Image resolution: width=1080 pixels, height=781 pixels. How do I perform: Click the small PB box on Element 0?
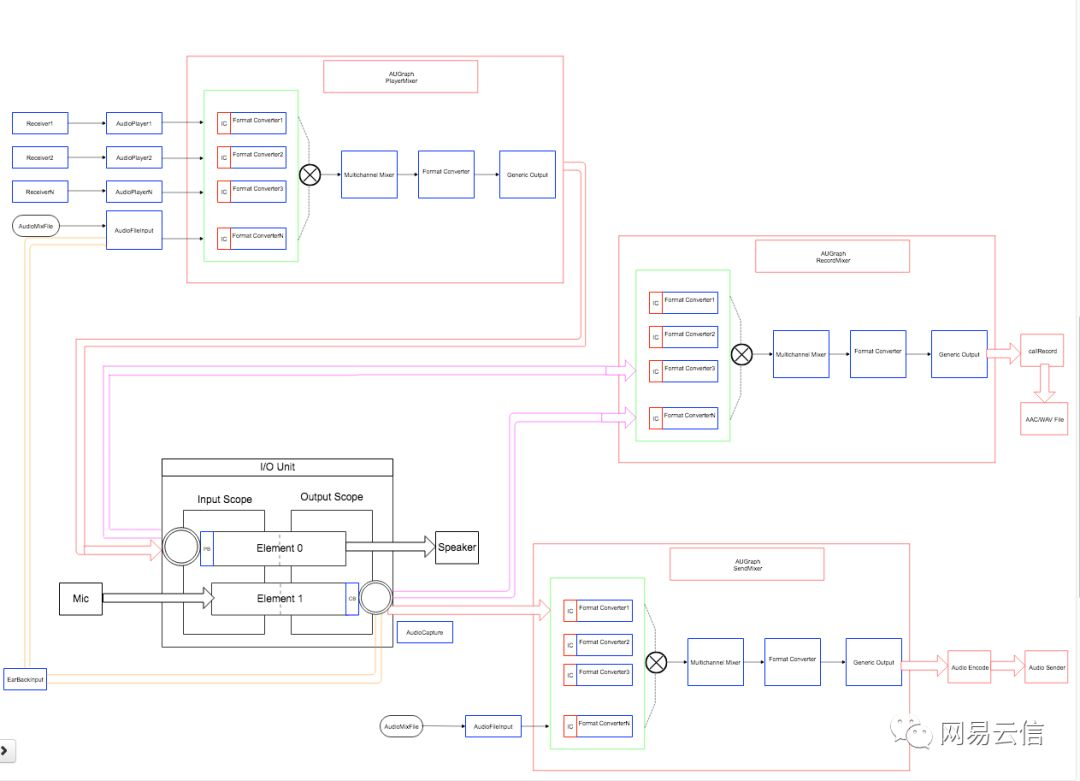coord(207,549)
